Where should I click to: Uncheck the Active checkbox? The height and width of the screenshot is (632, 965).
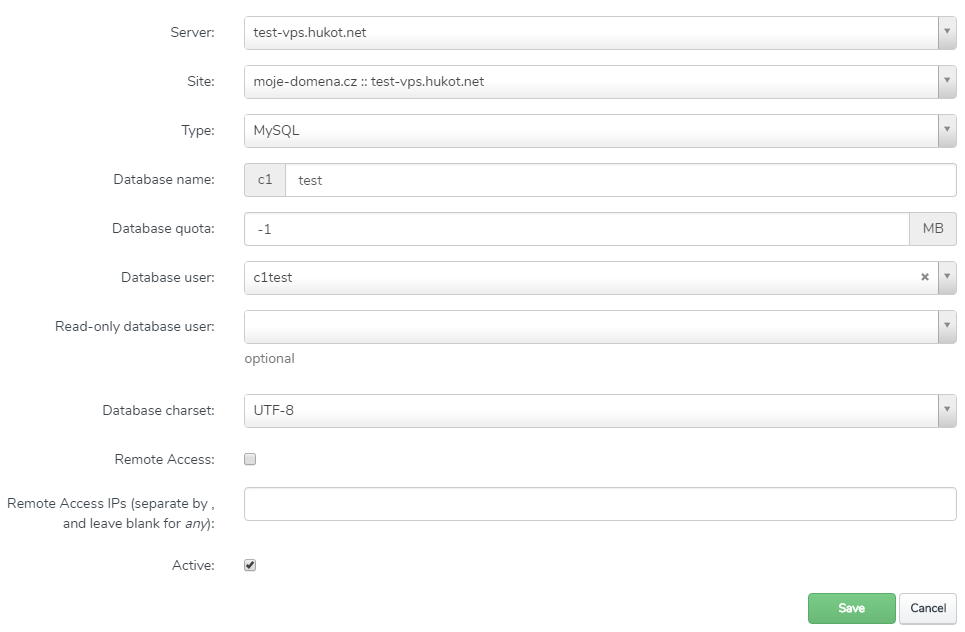pos(251,565)
